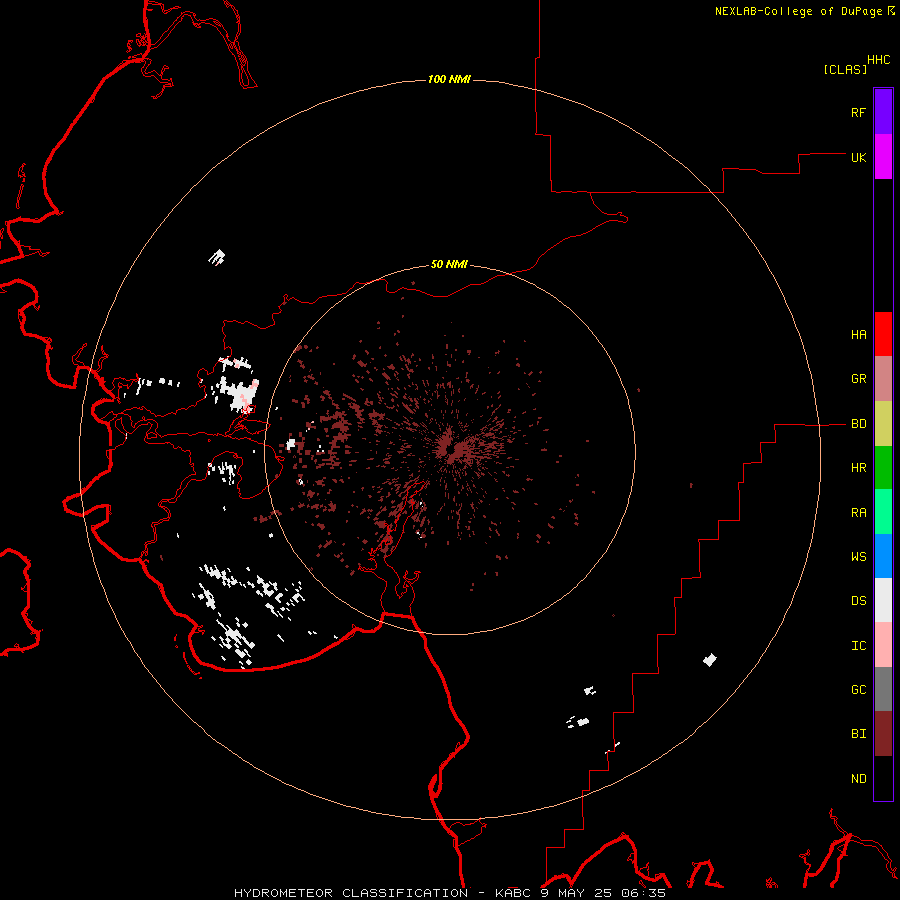Click the DS legend label
This screenshot has width=900, height=900.
(x=858, y=601)
